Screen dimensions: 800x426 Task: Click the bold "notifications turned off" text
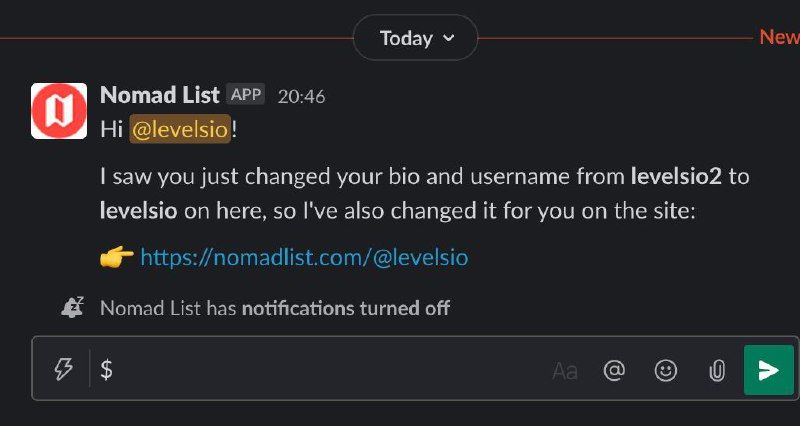(346, 308)
